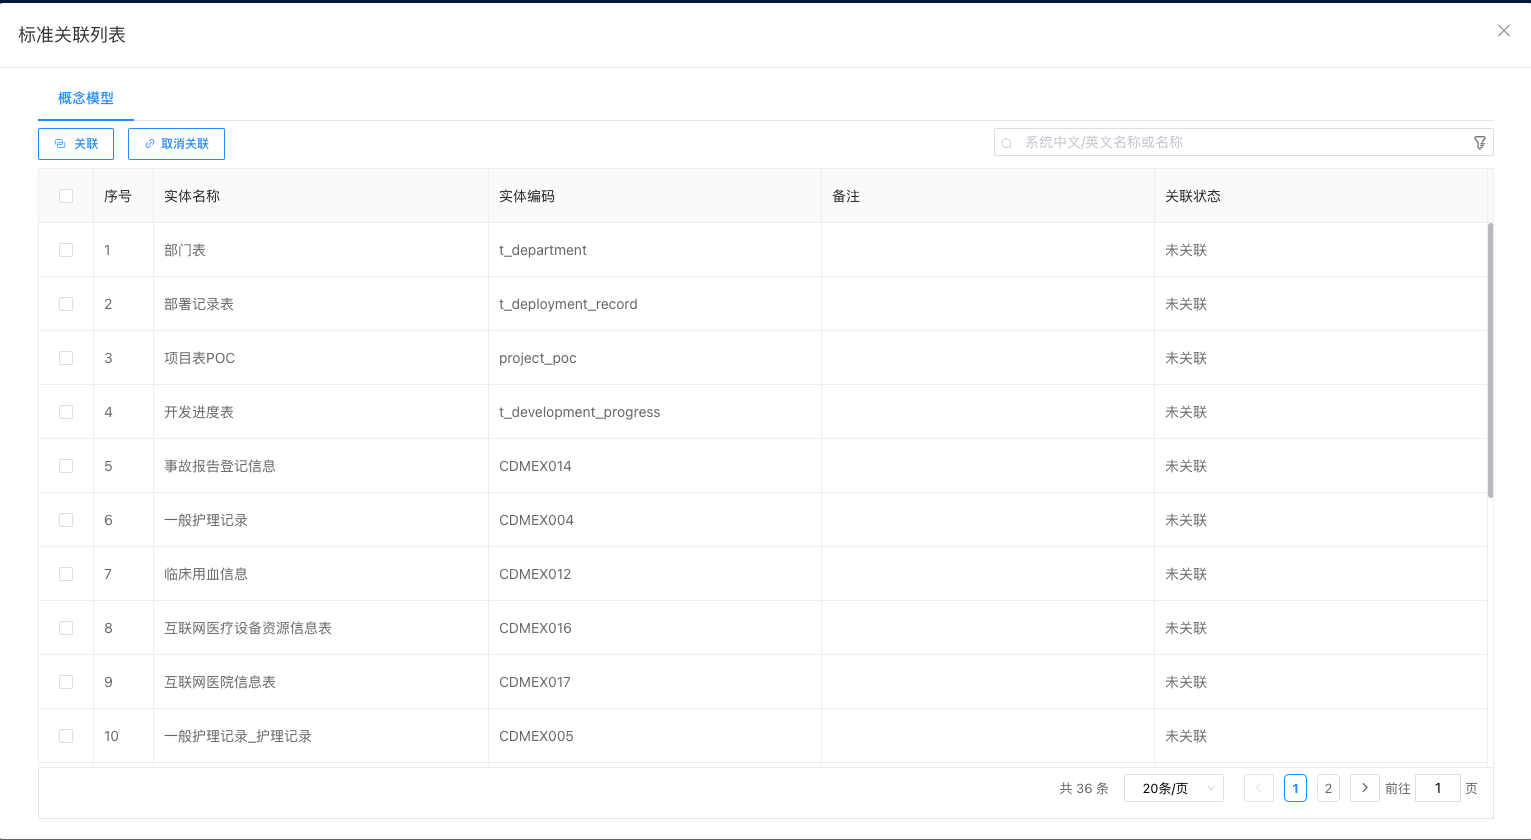Select page 1 in pagination
This screenshot has height=840, width=1531.
point(1295,788)
